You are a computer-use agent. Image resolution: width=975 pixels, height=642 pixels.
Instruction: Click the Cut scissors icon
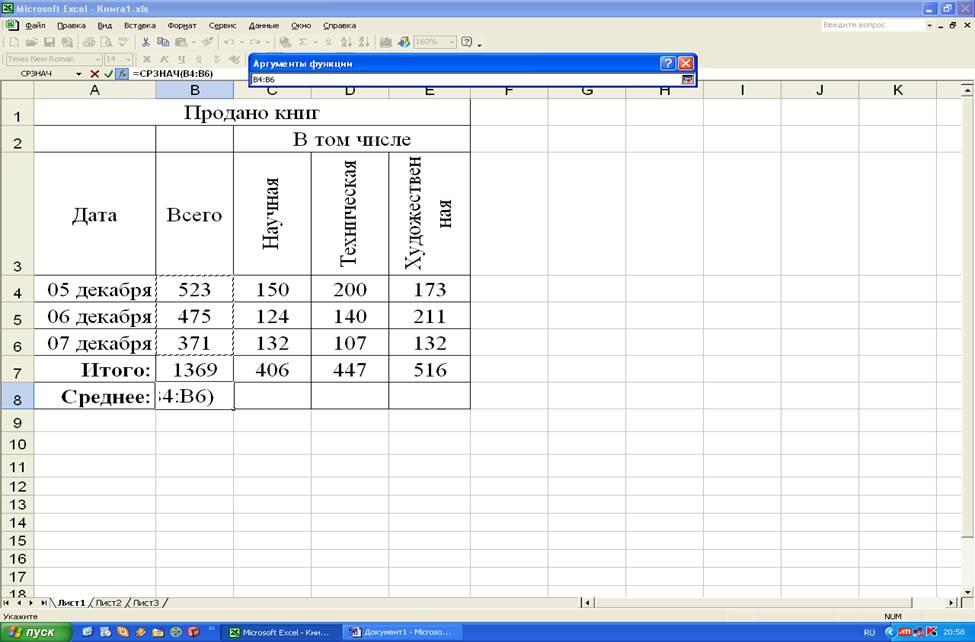click(x=146, y=42)
